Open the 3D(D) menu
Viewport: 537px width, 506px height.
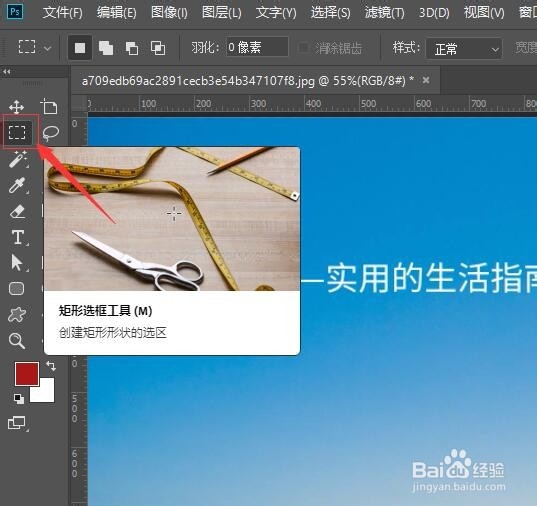pyautogui.click(x=434, y=13)
